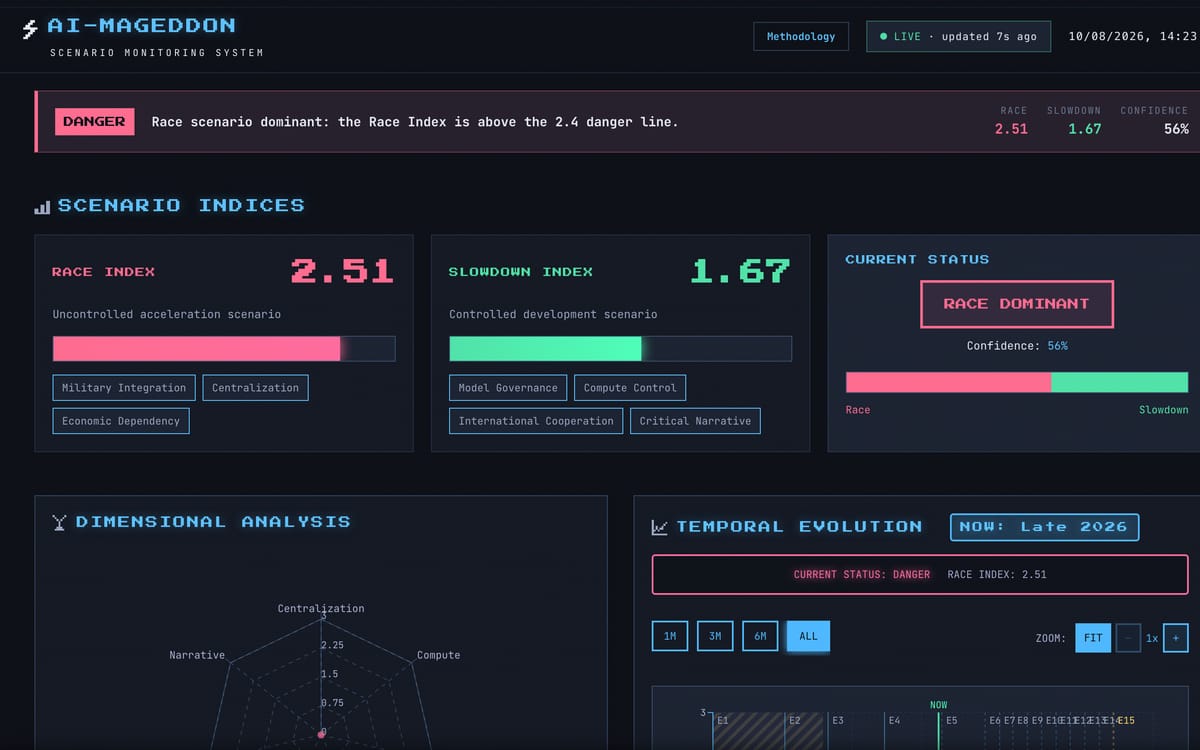
Task: Zoom in with the plus button
Action: [x=1176, y=638]
